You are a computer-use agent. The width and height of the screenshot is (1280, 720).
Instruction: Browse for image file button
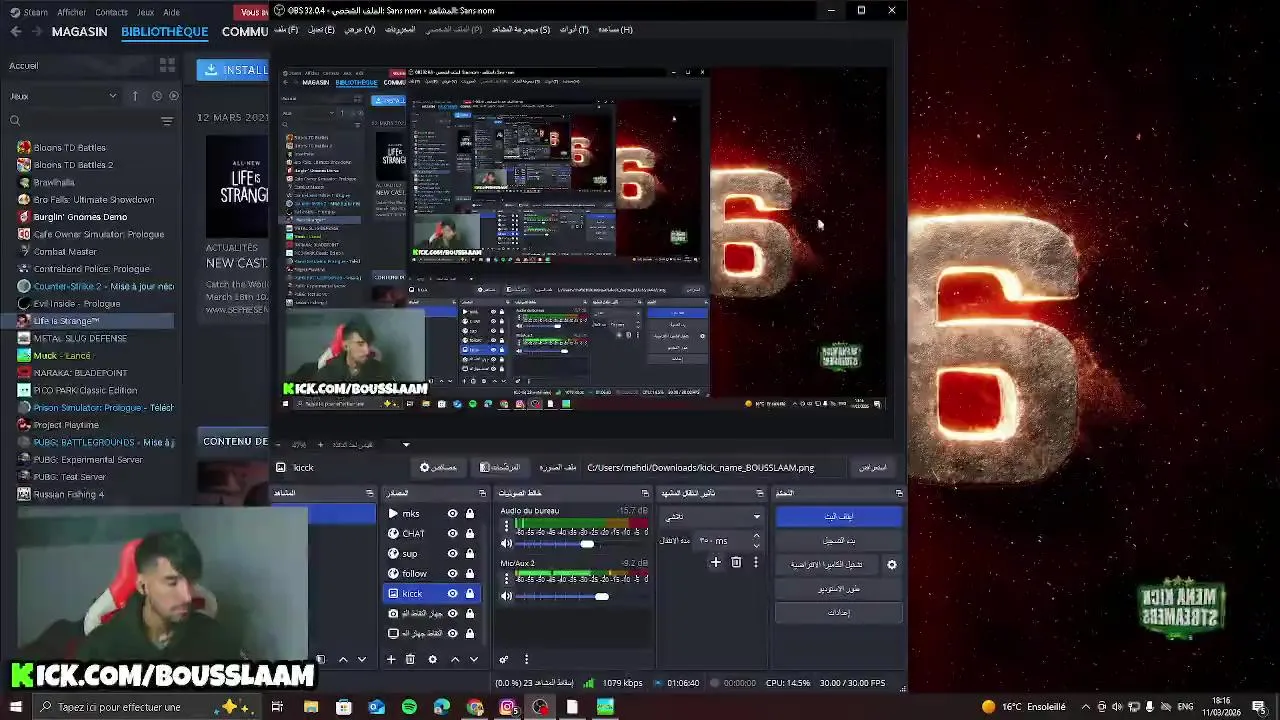872,467
